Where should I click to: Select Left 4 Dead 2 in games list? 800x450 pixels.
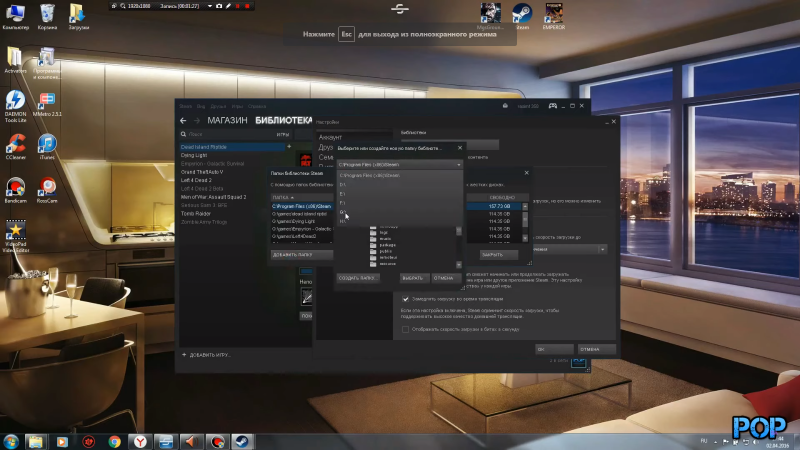coord(196,180)
